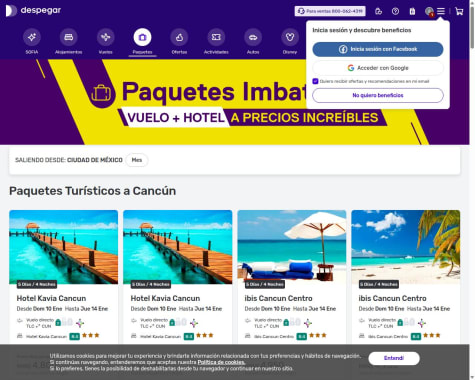
Task: Click the sales phone number button
Action: click(330, 11)
